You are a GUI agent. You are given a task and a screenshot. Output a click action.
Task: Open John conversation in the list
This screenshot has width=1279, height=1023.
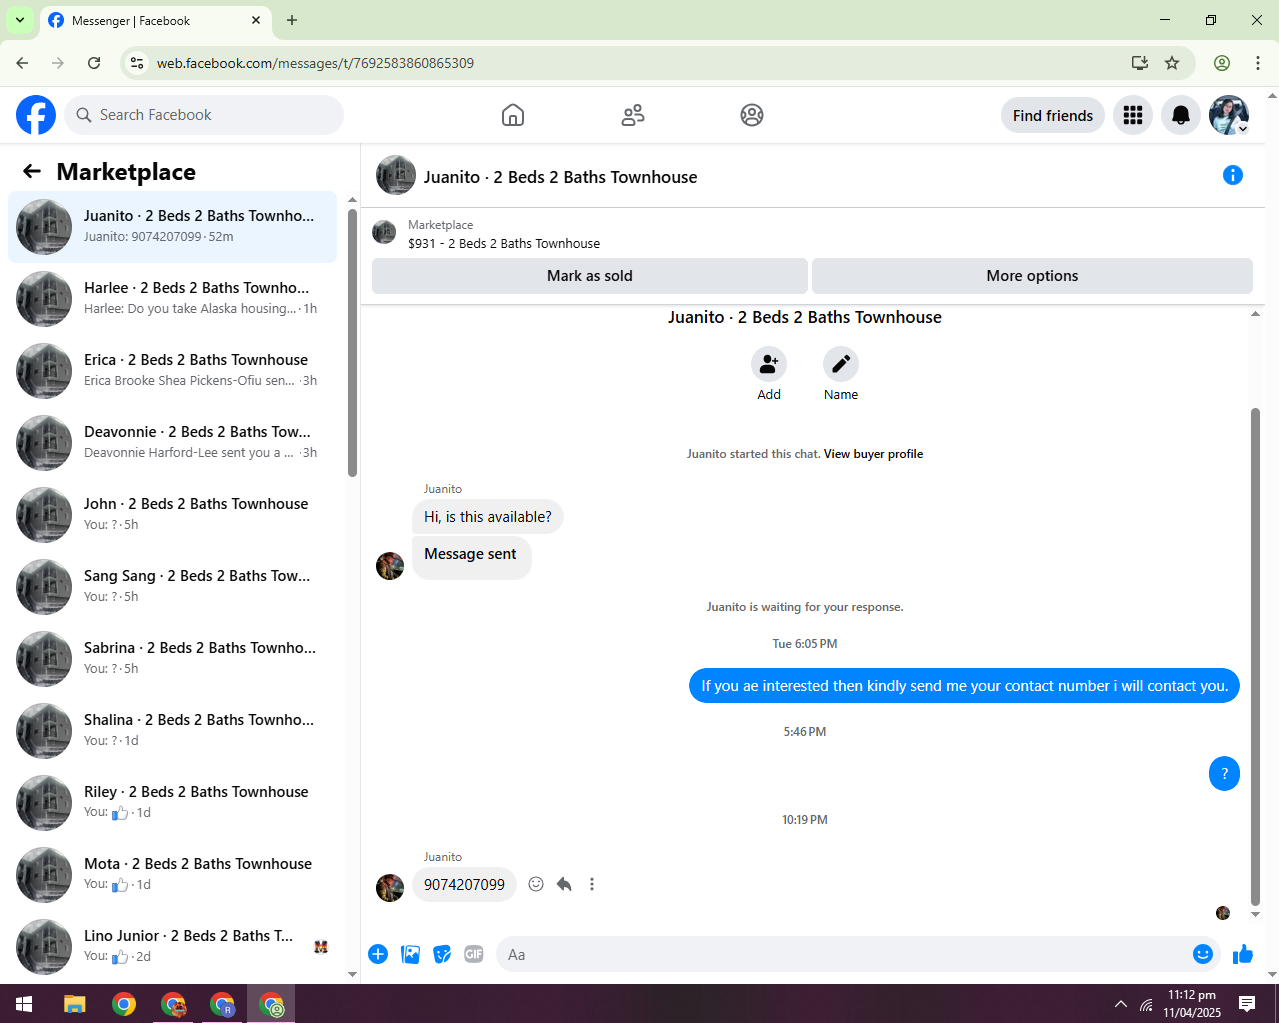pos(172,515)
